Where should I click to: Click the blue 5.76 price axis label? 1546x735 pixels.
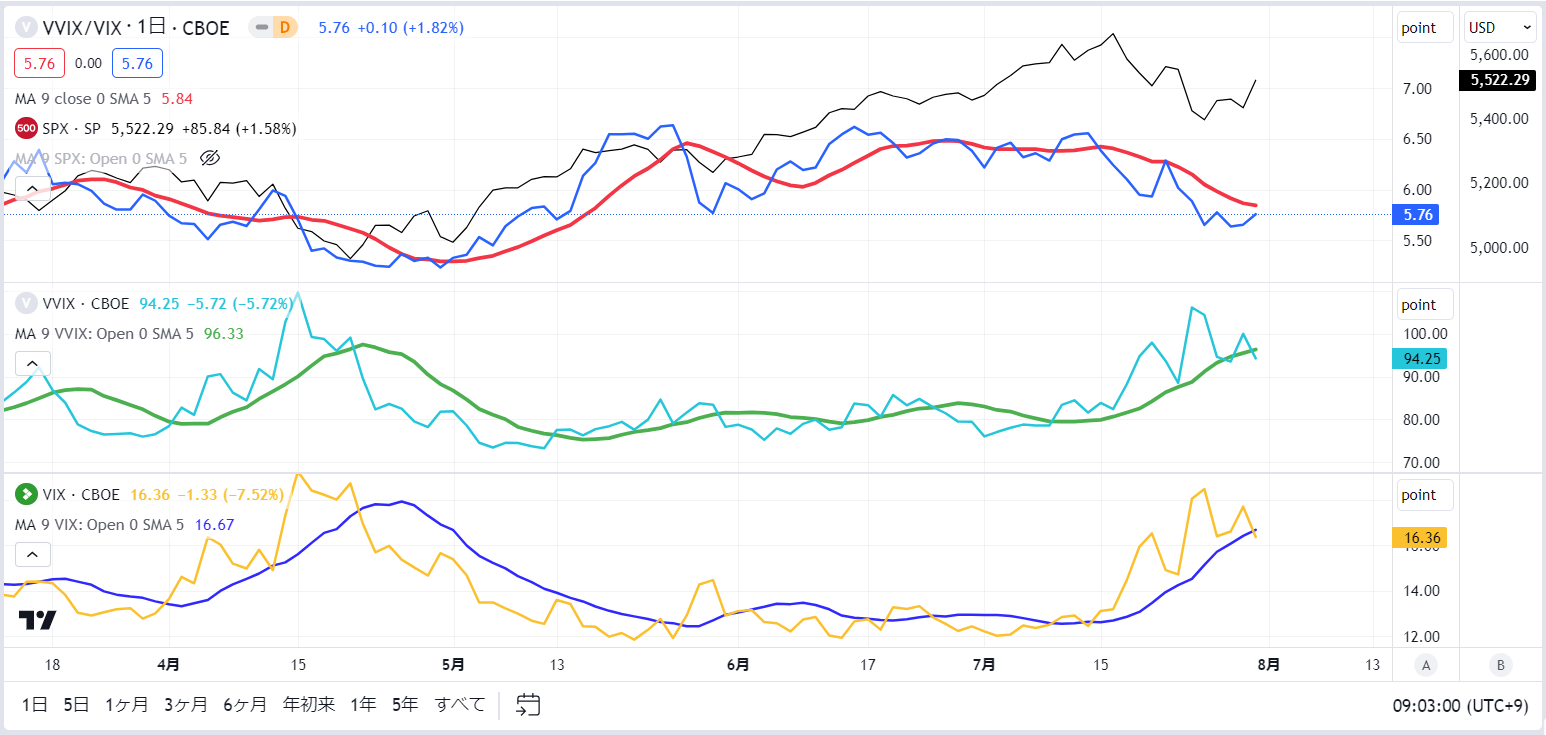(1418, 214)
